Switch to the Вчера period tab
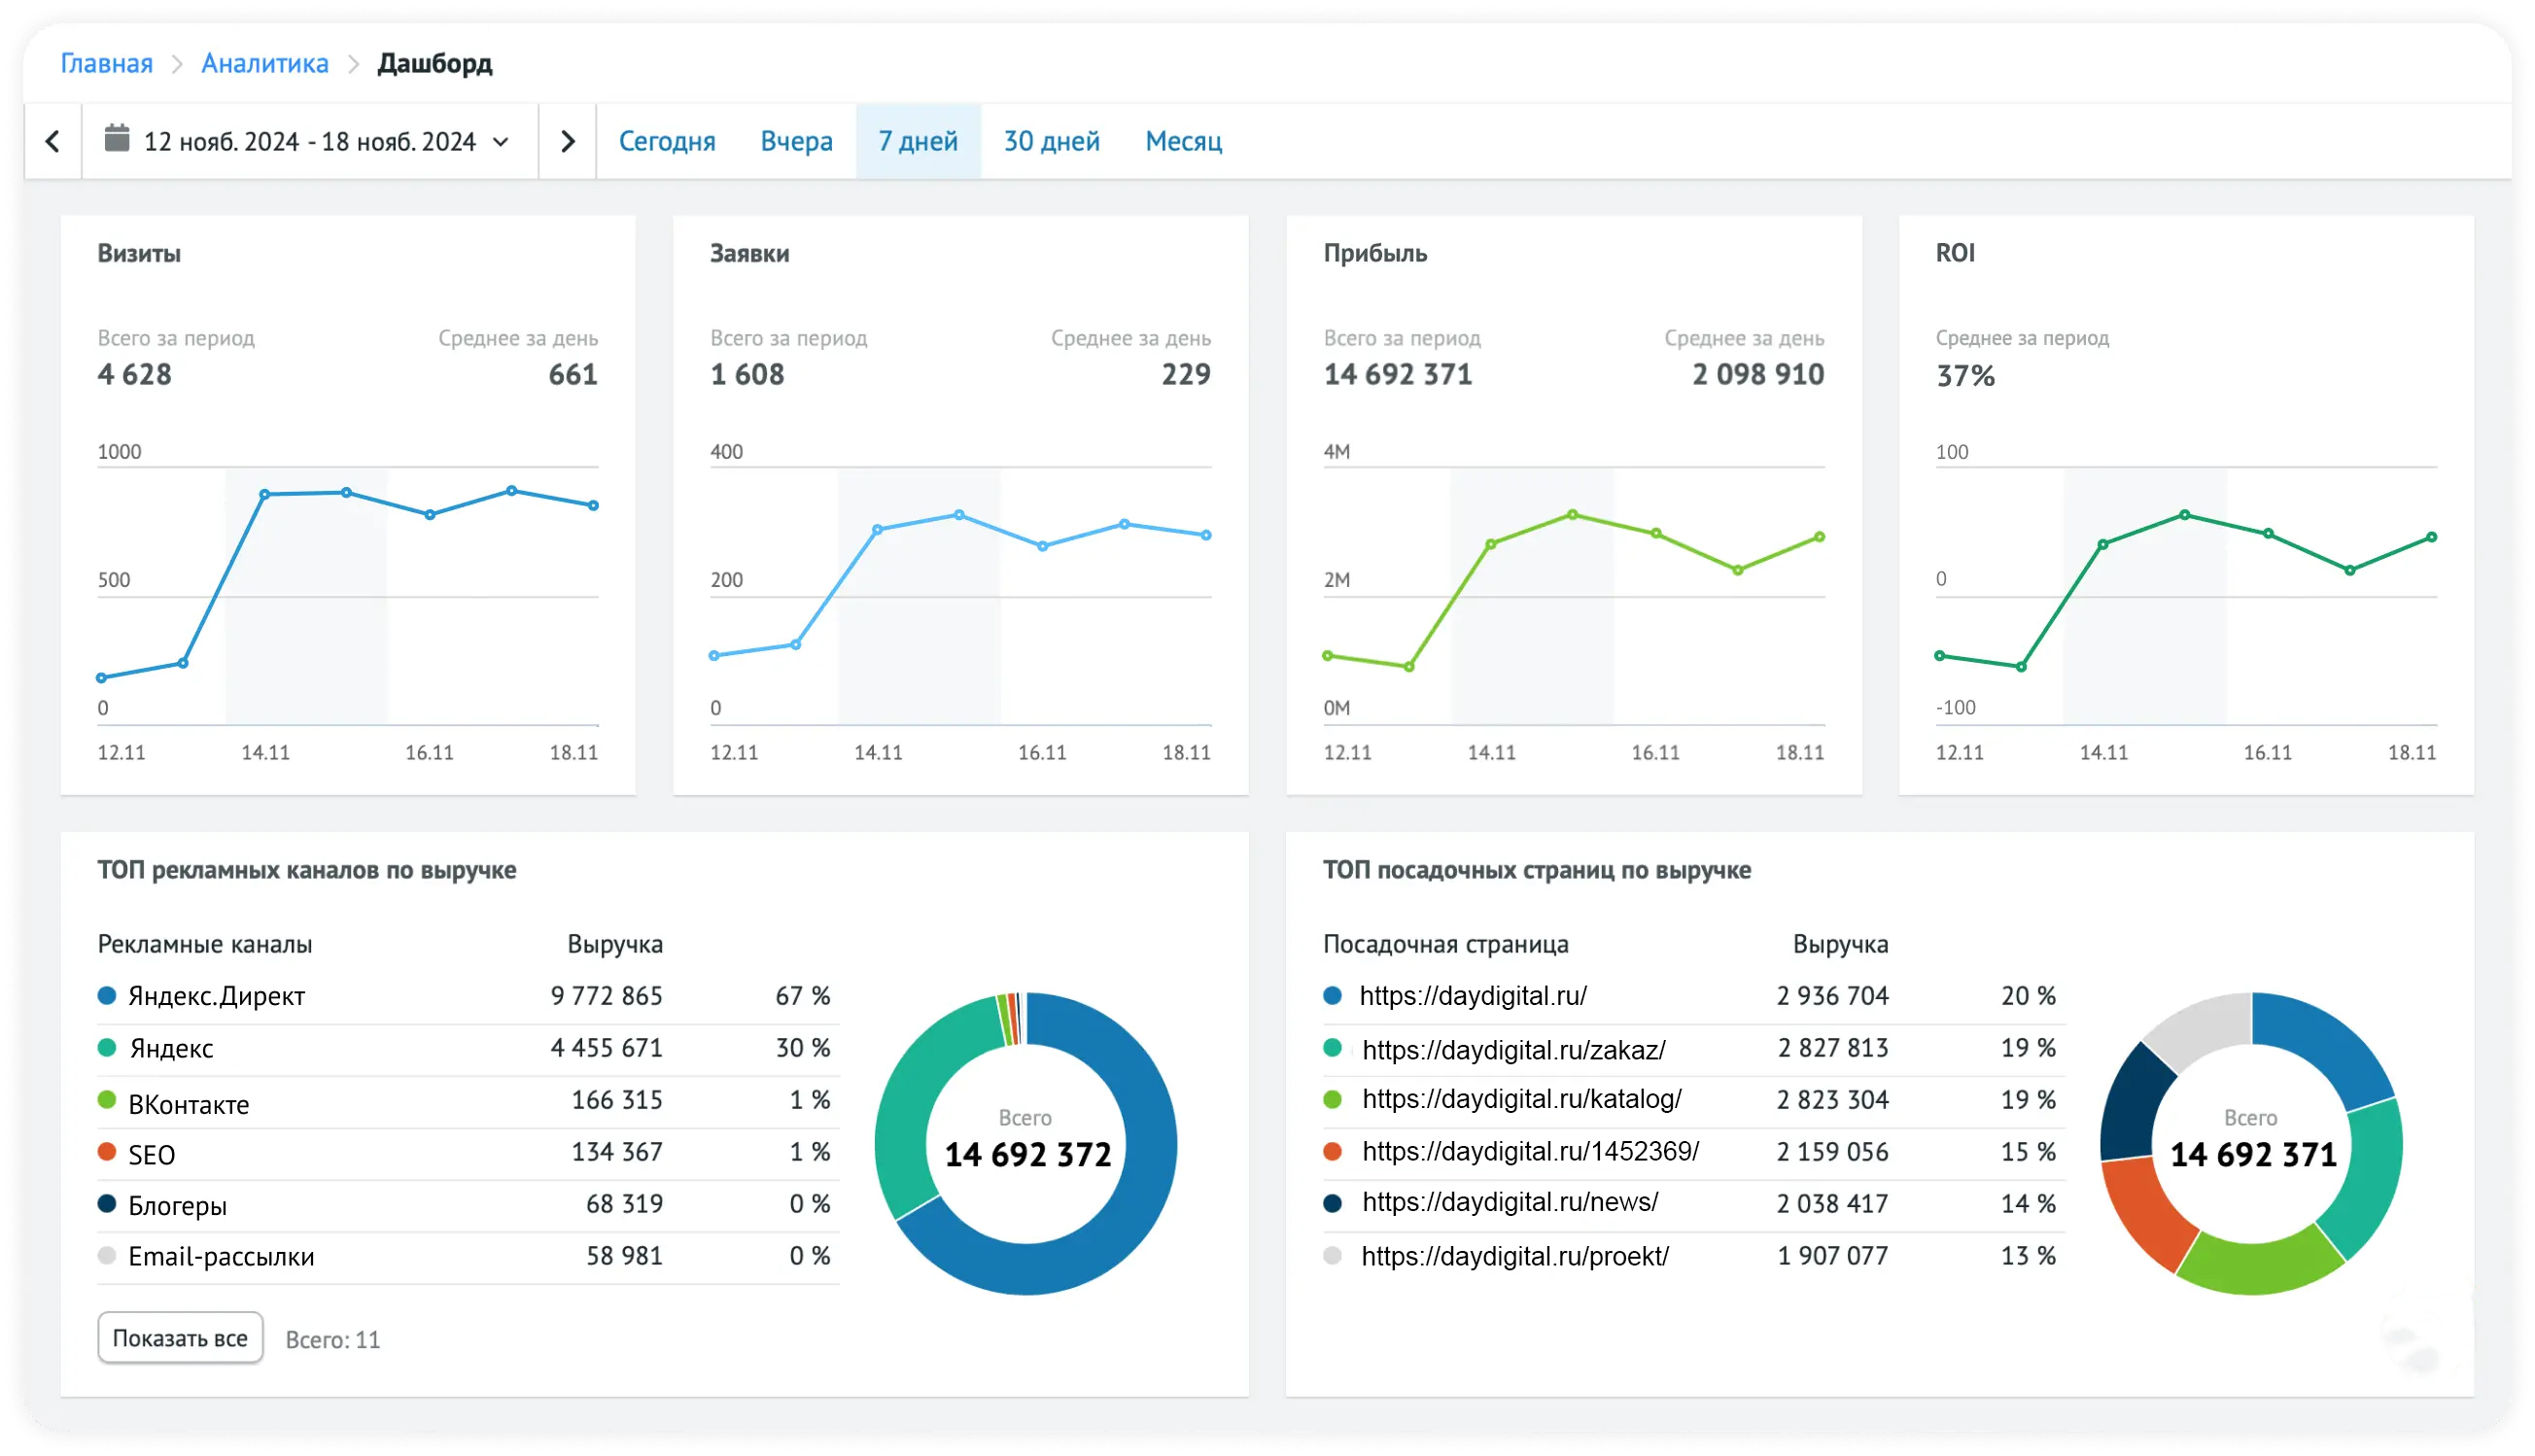The height and width of the screenshot is (1456, 2535). pos(796,142)
